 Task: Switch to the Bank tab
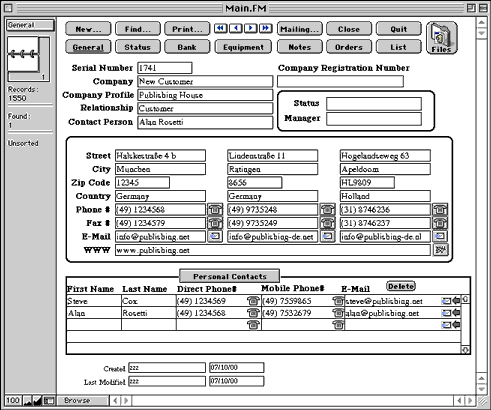(187, 47)
